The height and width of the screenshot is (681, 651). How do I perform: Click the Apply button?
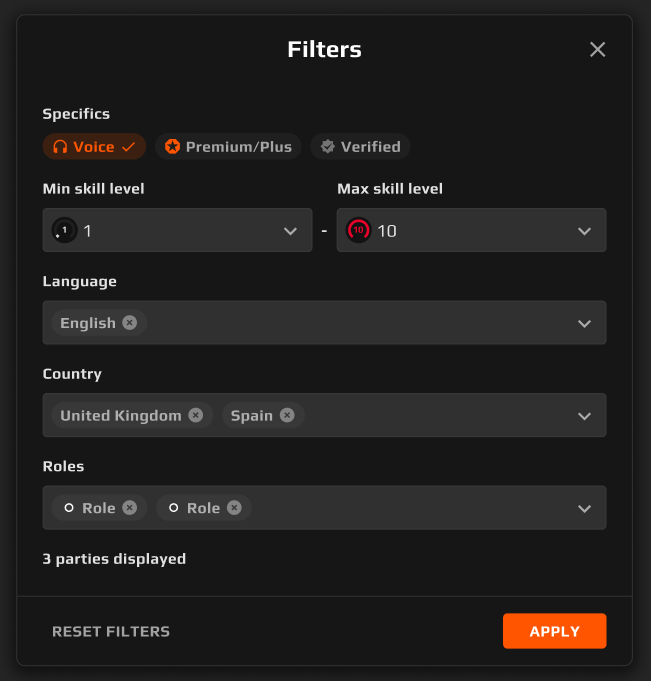coord(555,631)
